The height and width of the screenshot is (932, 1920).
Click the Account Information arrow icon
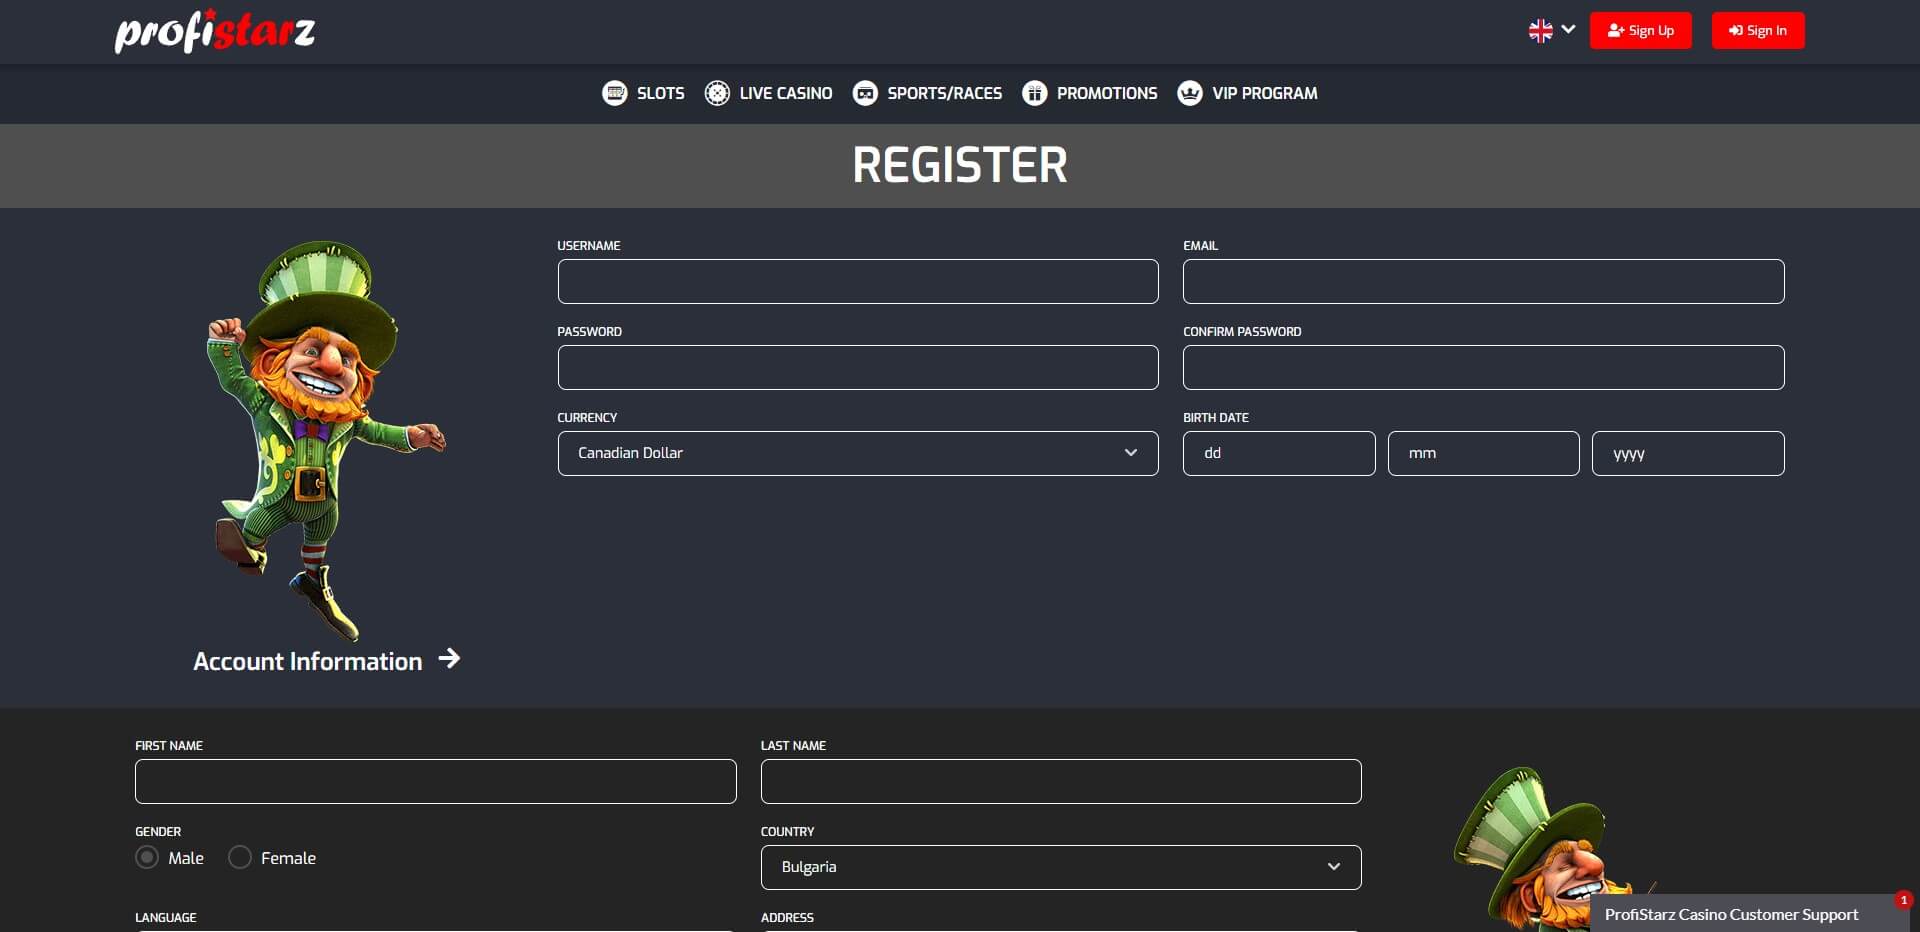point(449,658)
